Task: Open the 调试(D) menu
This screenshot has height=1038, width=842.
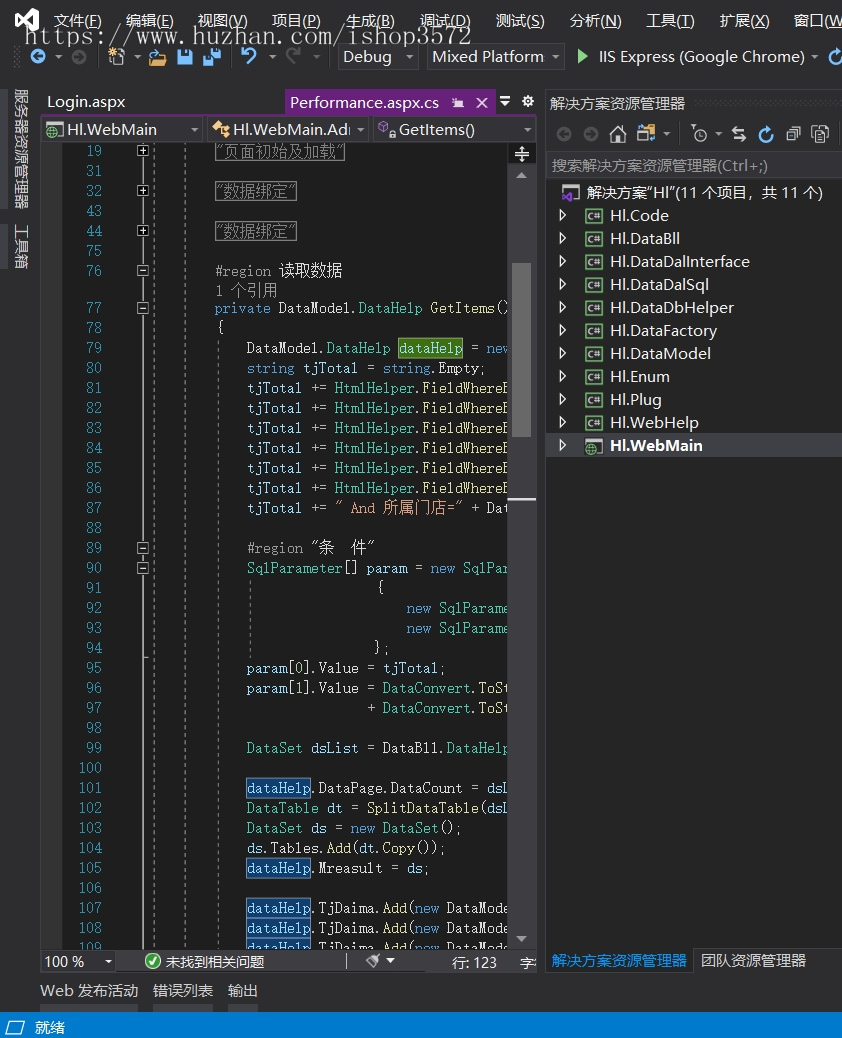Action: [445, 21]
